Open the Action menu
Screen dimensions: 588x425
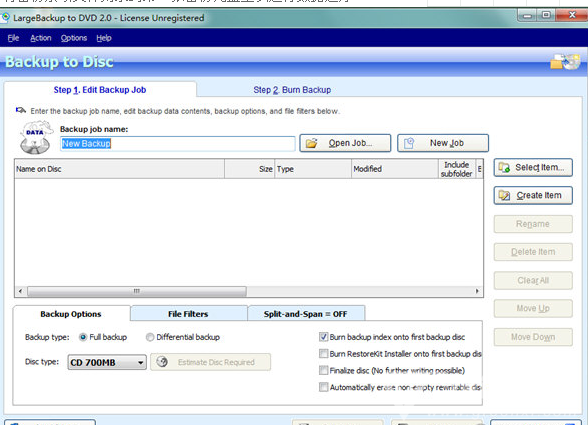[40, 38]
